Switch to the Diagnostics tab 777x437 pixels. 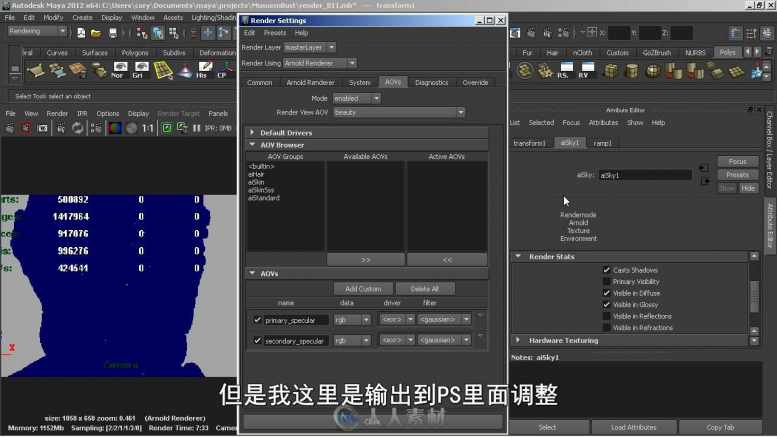click(431, 83)
